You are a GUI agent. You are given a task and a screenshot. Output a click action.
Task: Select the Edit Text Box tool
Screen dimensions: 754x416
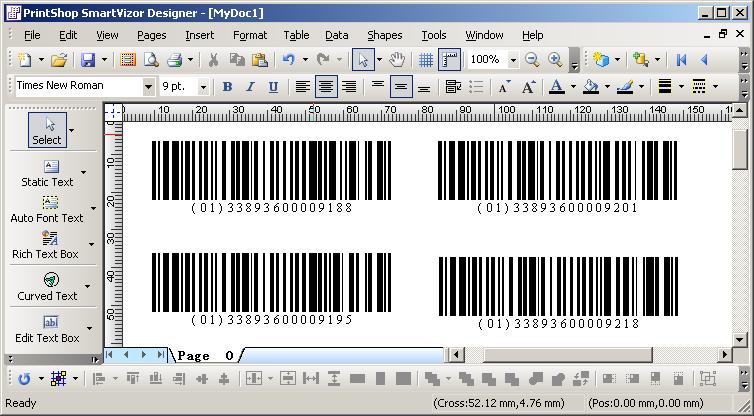tap(47, 329)
